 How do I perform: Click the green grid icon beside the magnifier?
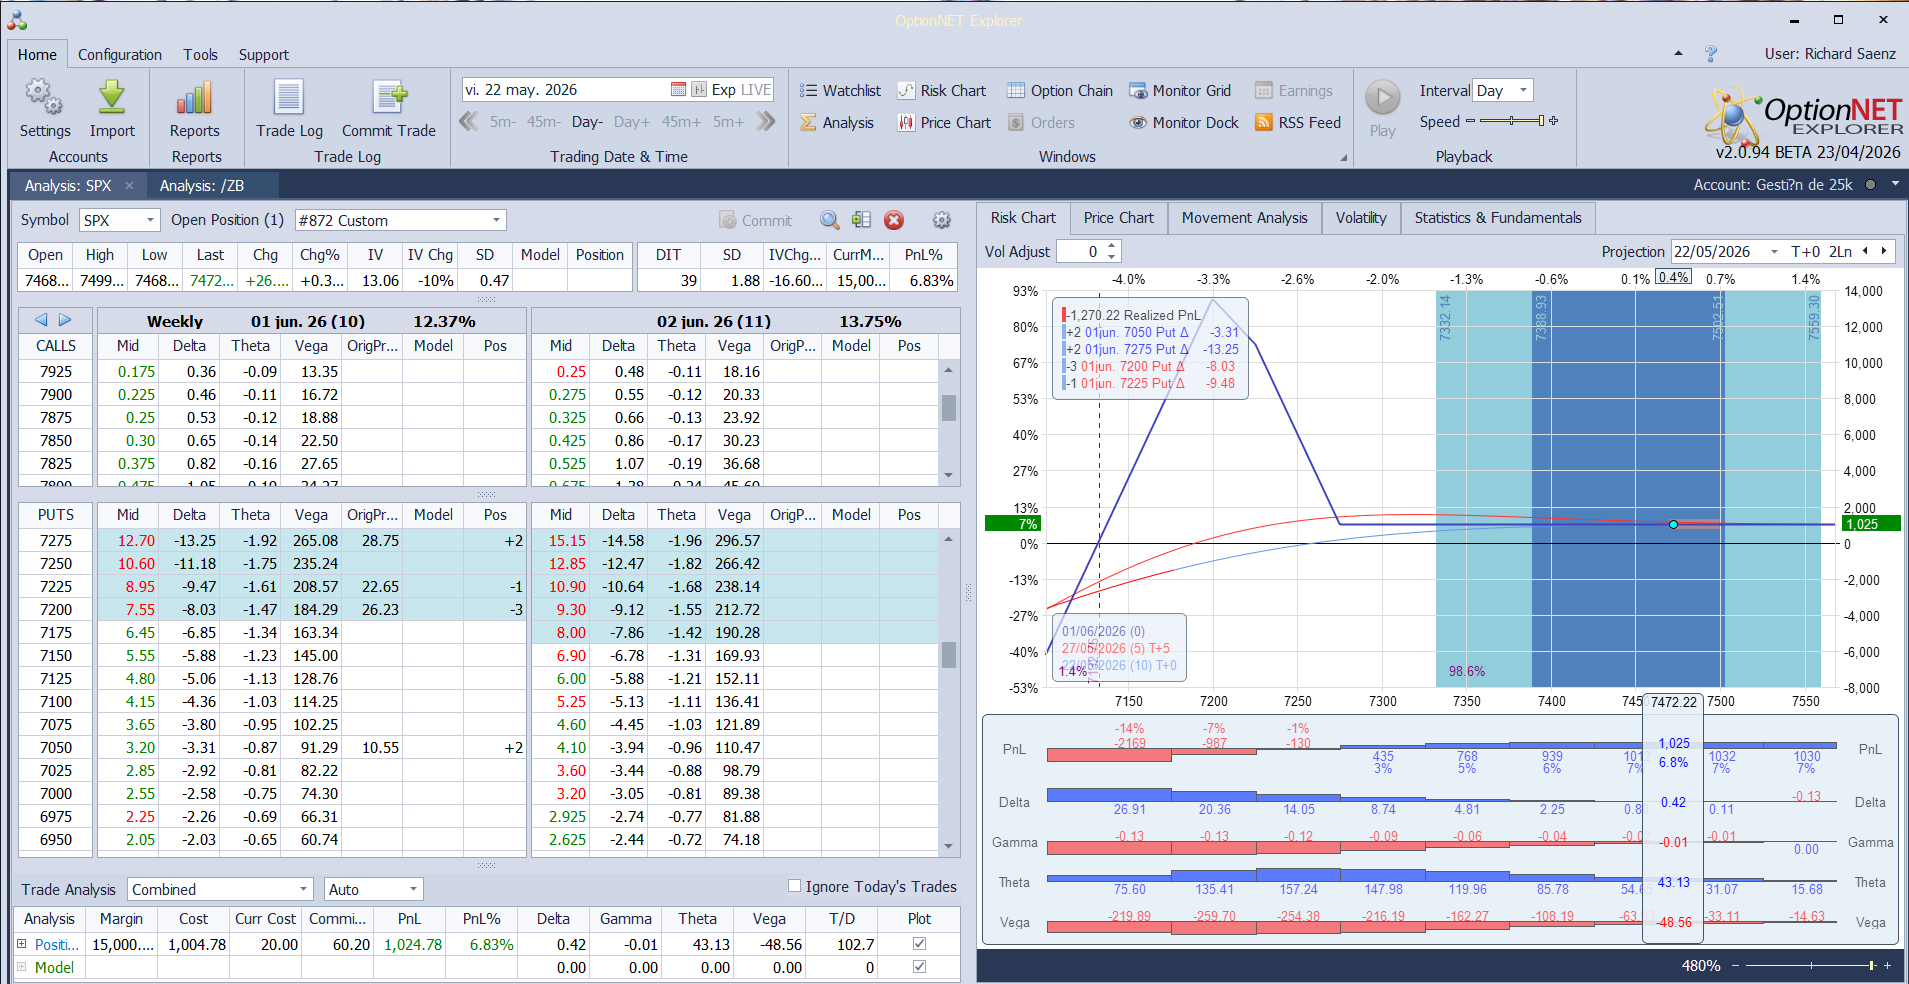pyautogui.click(x=861, y=220)
